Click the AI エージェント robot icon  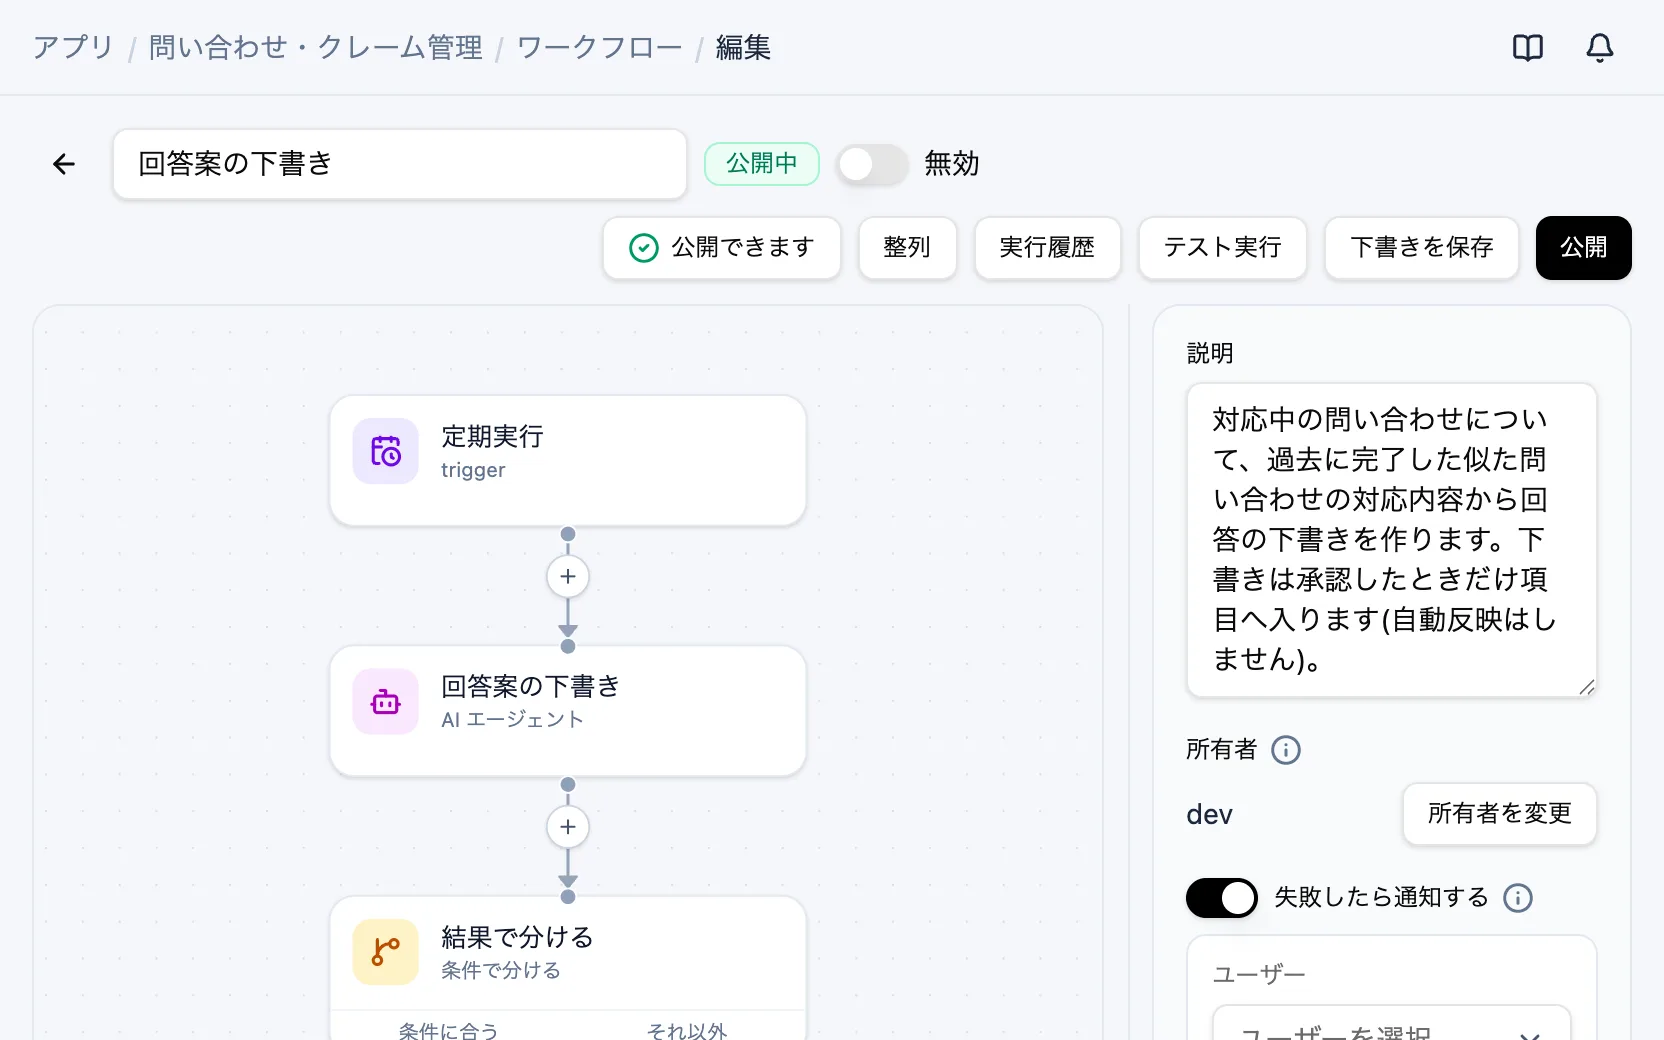[386, 702]
